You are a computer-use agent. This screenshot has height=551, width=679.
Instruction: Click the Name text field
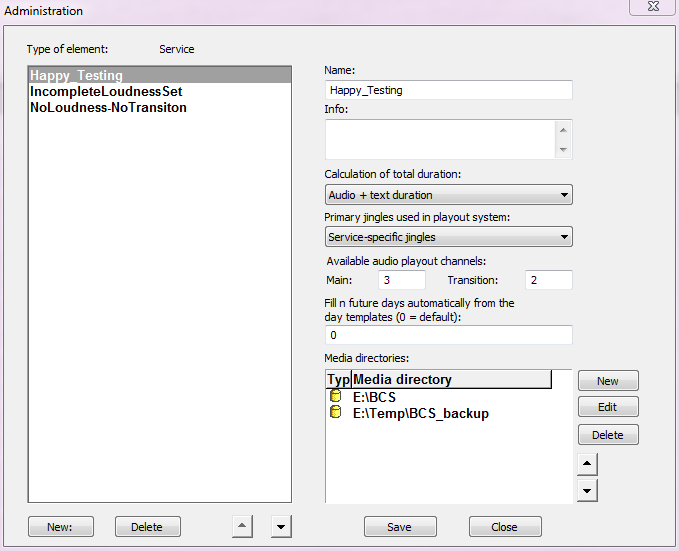click(448, 90)
